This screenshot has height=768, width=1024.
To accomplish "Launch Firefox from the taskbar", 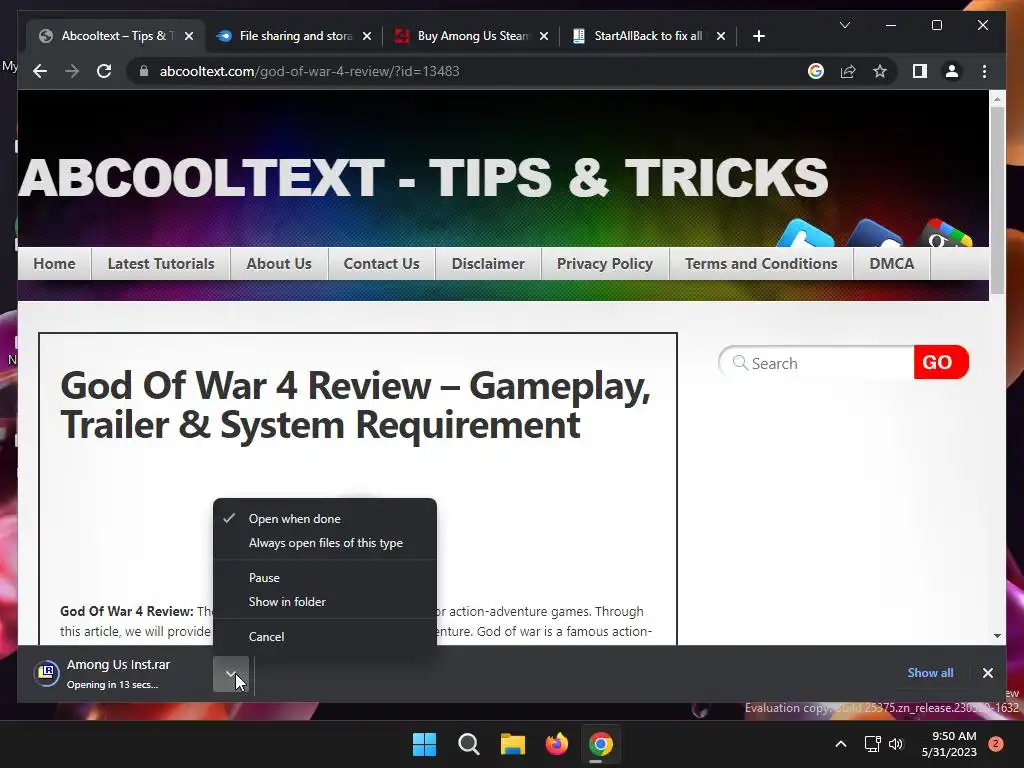I will tap(556, 744).
